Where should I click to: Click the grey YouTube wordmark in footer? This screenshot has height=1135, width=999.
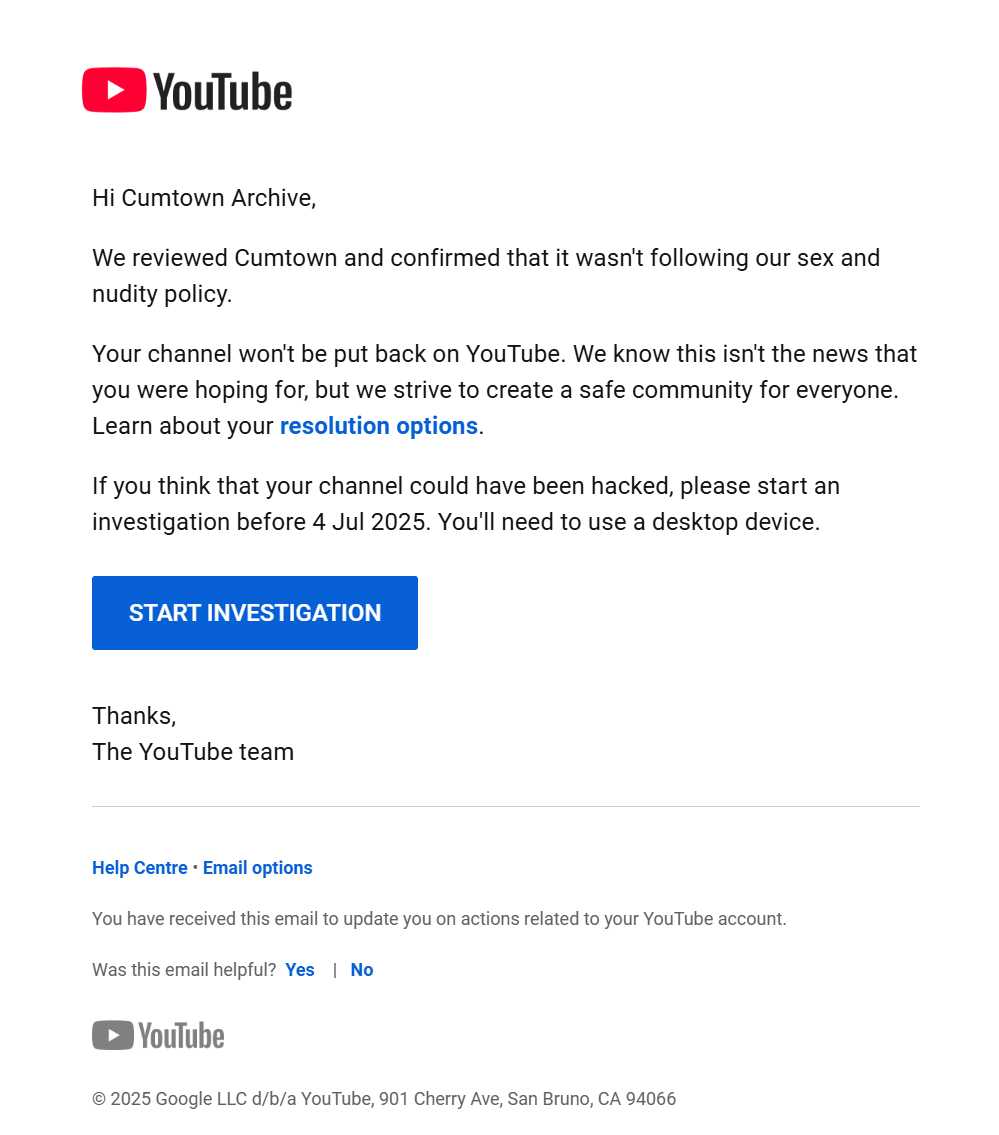(x=181, y=1036)
